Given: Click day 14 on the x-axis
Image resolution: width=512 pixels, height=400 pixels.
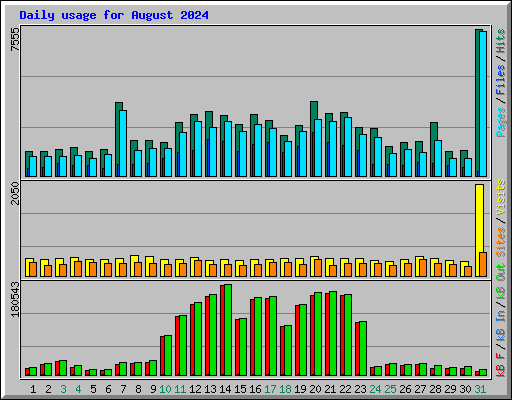Looking at the screenshot, I should click(225, 389).
